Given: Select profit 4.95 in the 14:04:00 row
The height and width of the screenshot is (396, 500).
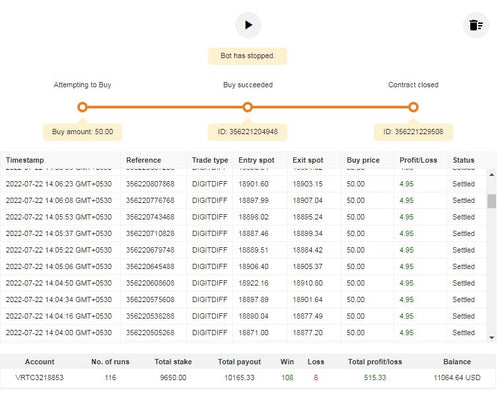Looking at the screenshot, I should 406,333.
